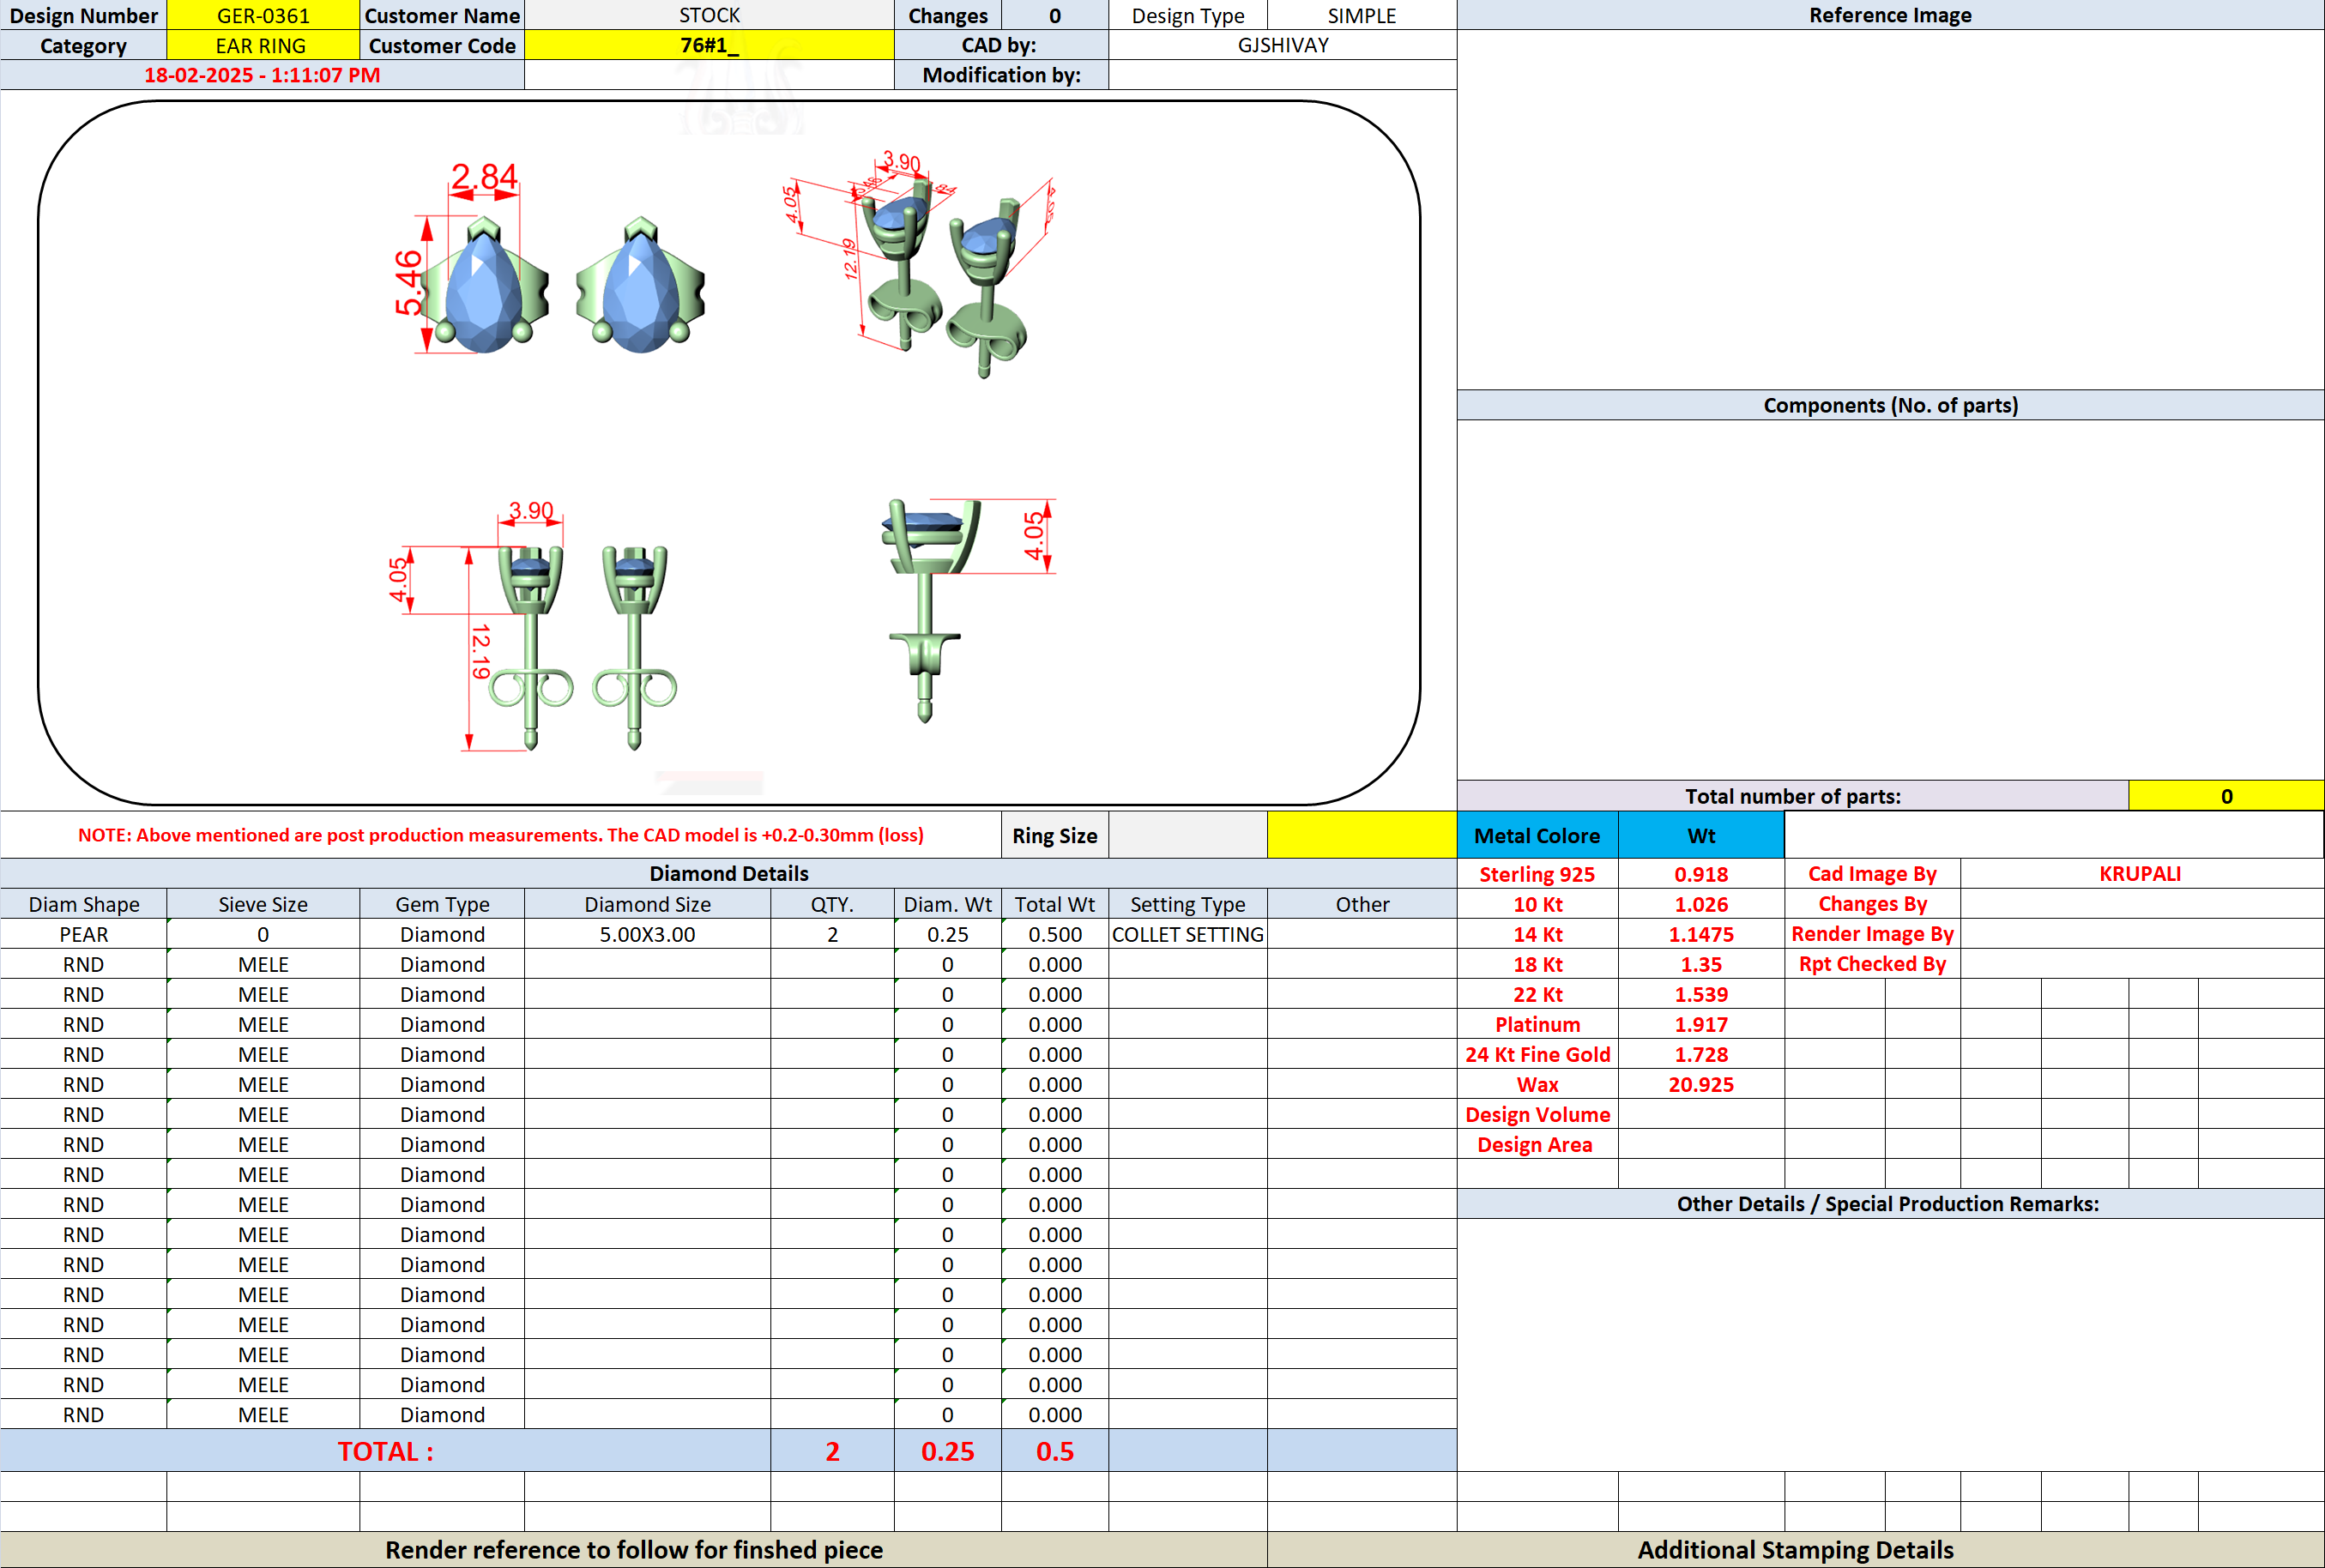This screenshot has width=2325, height=1568.
Task: Click the TOTAL : row label
Action: point(385,1451)
